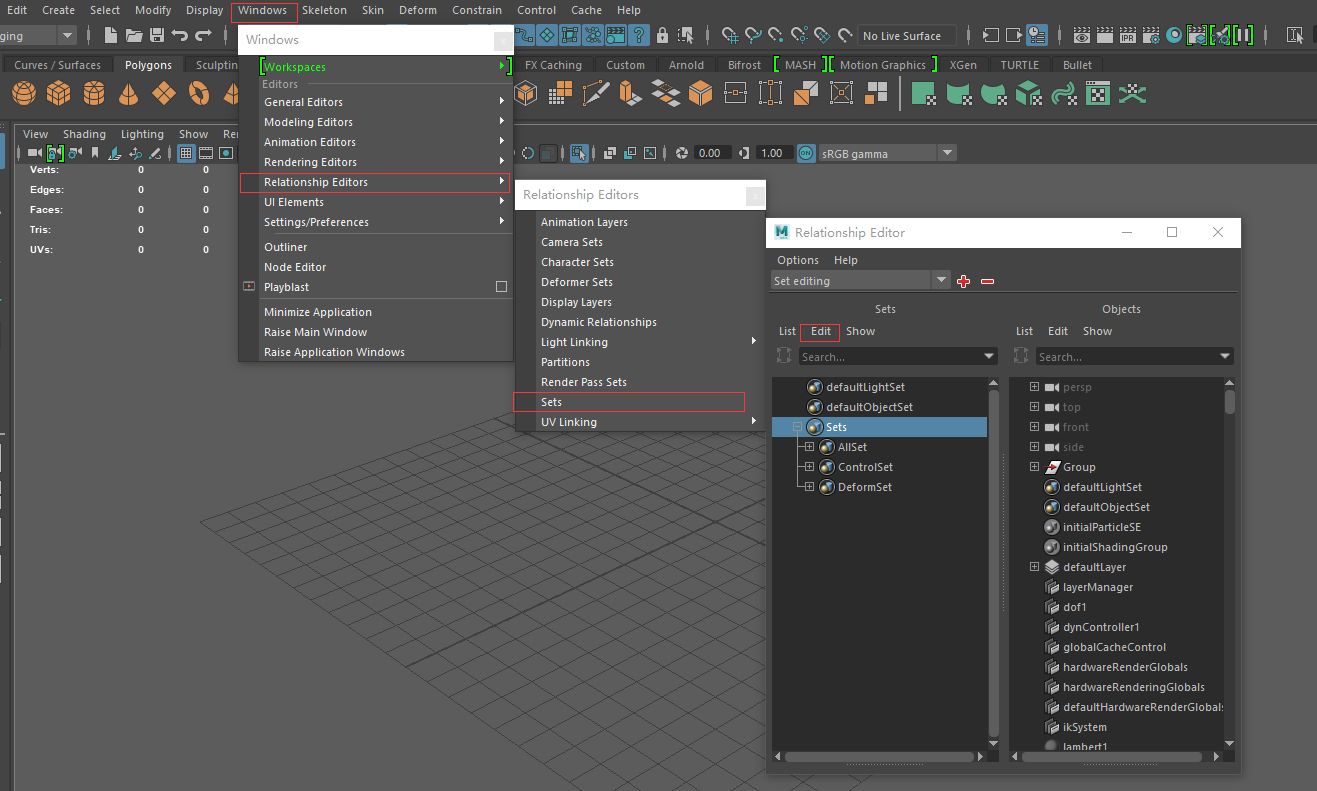The height and width of the screenshot is (791, 1317).
Task: Select the Polygon Cube tool on the shelf
Action: coord(58,93)
